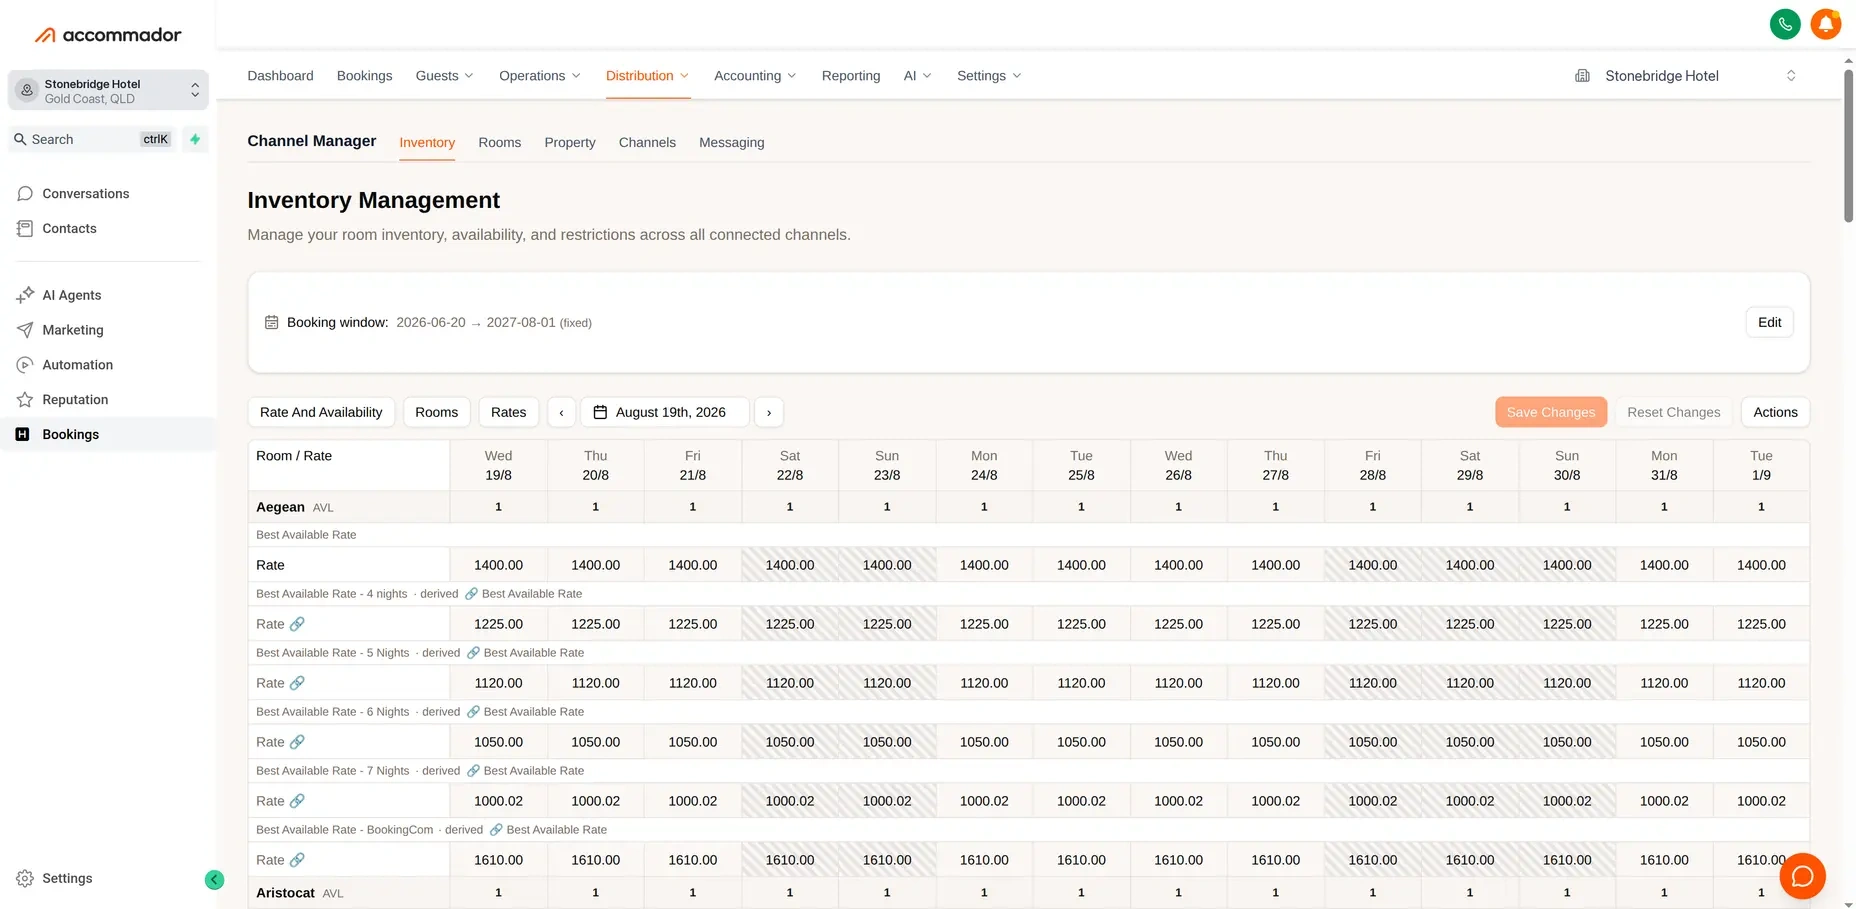Viewport: 1856px width, 909px height.
Task: Click Aristocat availability 1 for Wed 26/8
Action: point(1178,893)
